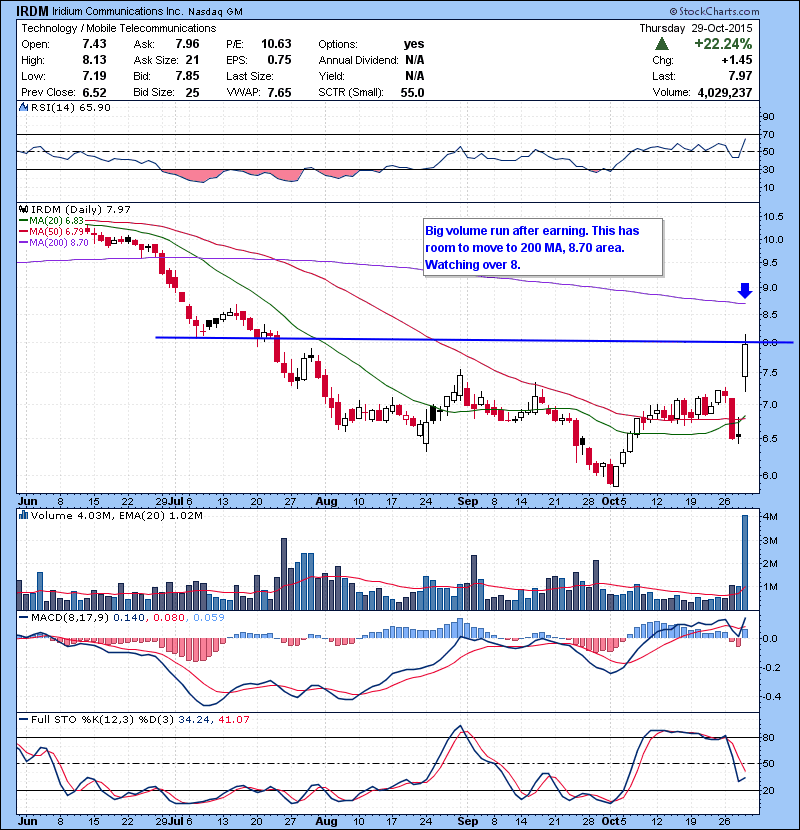Select the Prev Close value 6.52
Screen dimensions: 800x830
point(94,92)
